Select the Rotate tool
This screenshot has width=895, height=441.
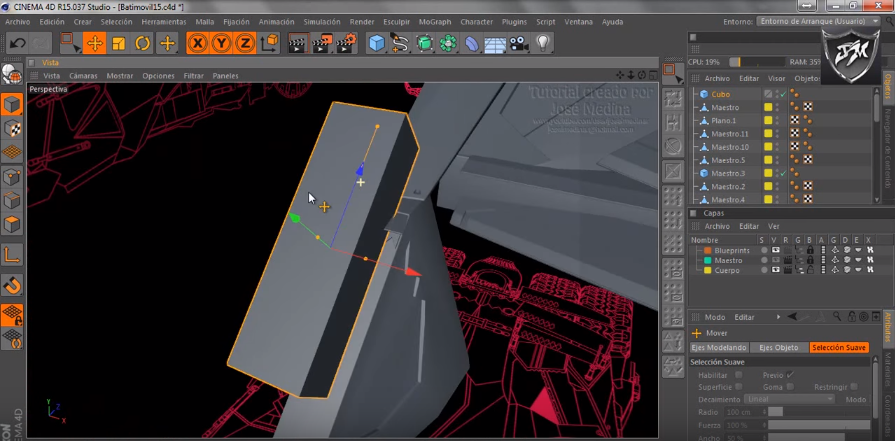142,43
